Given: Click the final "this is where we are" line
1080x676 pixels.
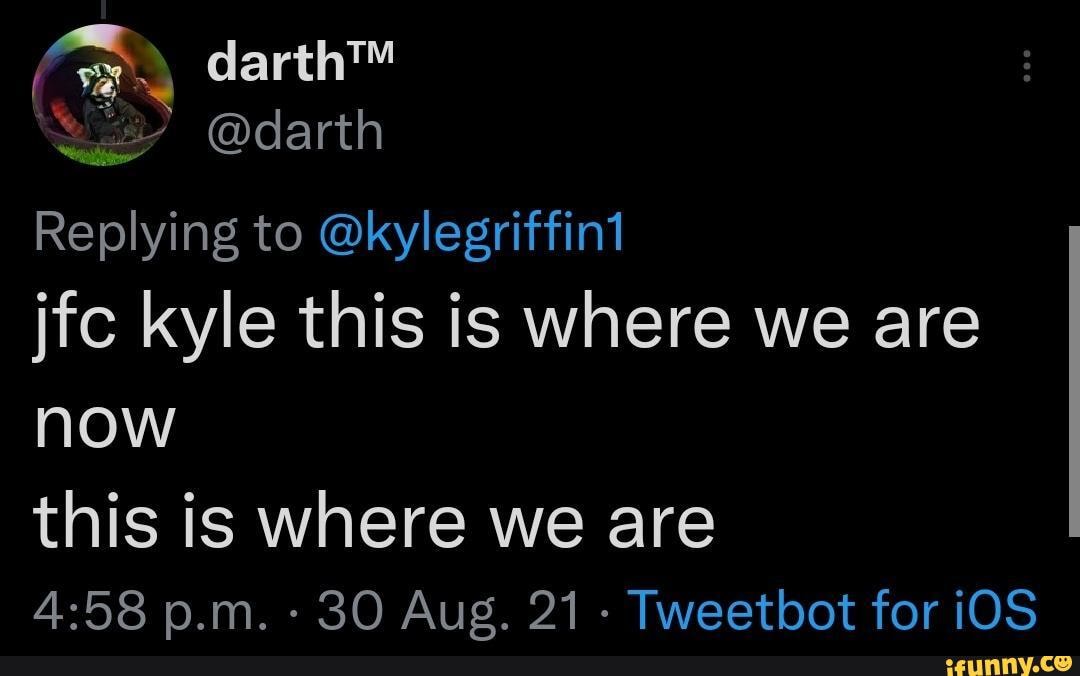Looking at the screenshot, I should tap(374, 522).
